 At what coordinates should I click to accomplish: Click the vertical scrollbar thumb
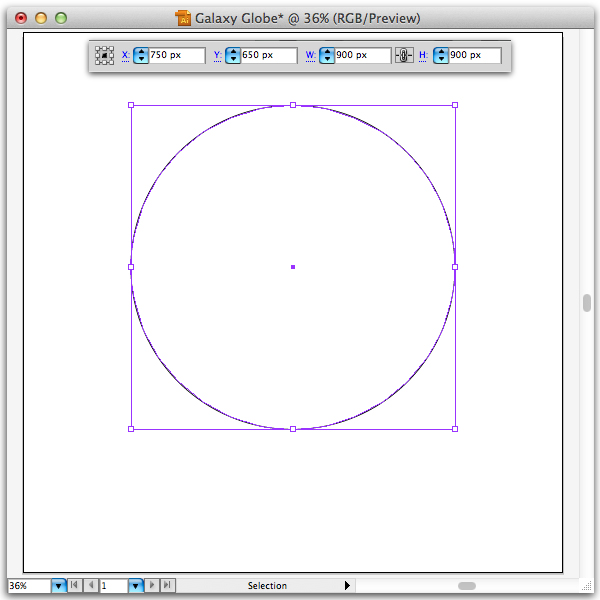(587, 303)
